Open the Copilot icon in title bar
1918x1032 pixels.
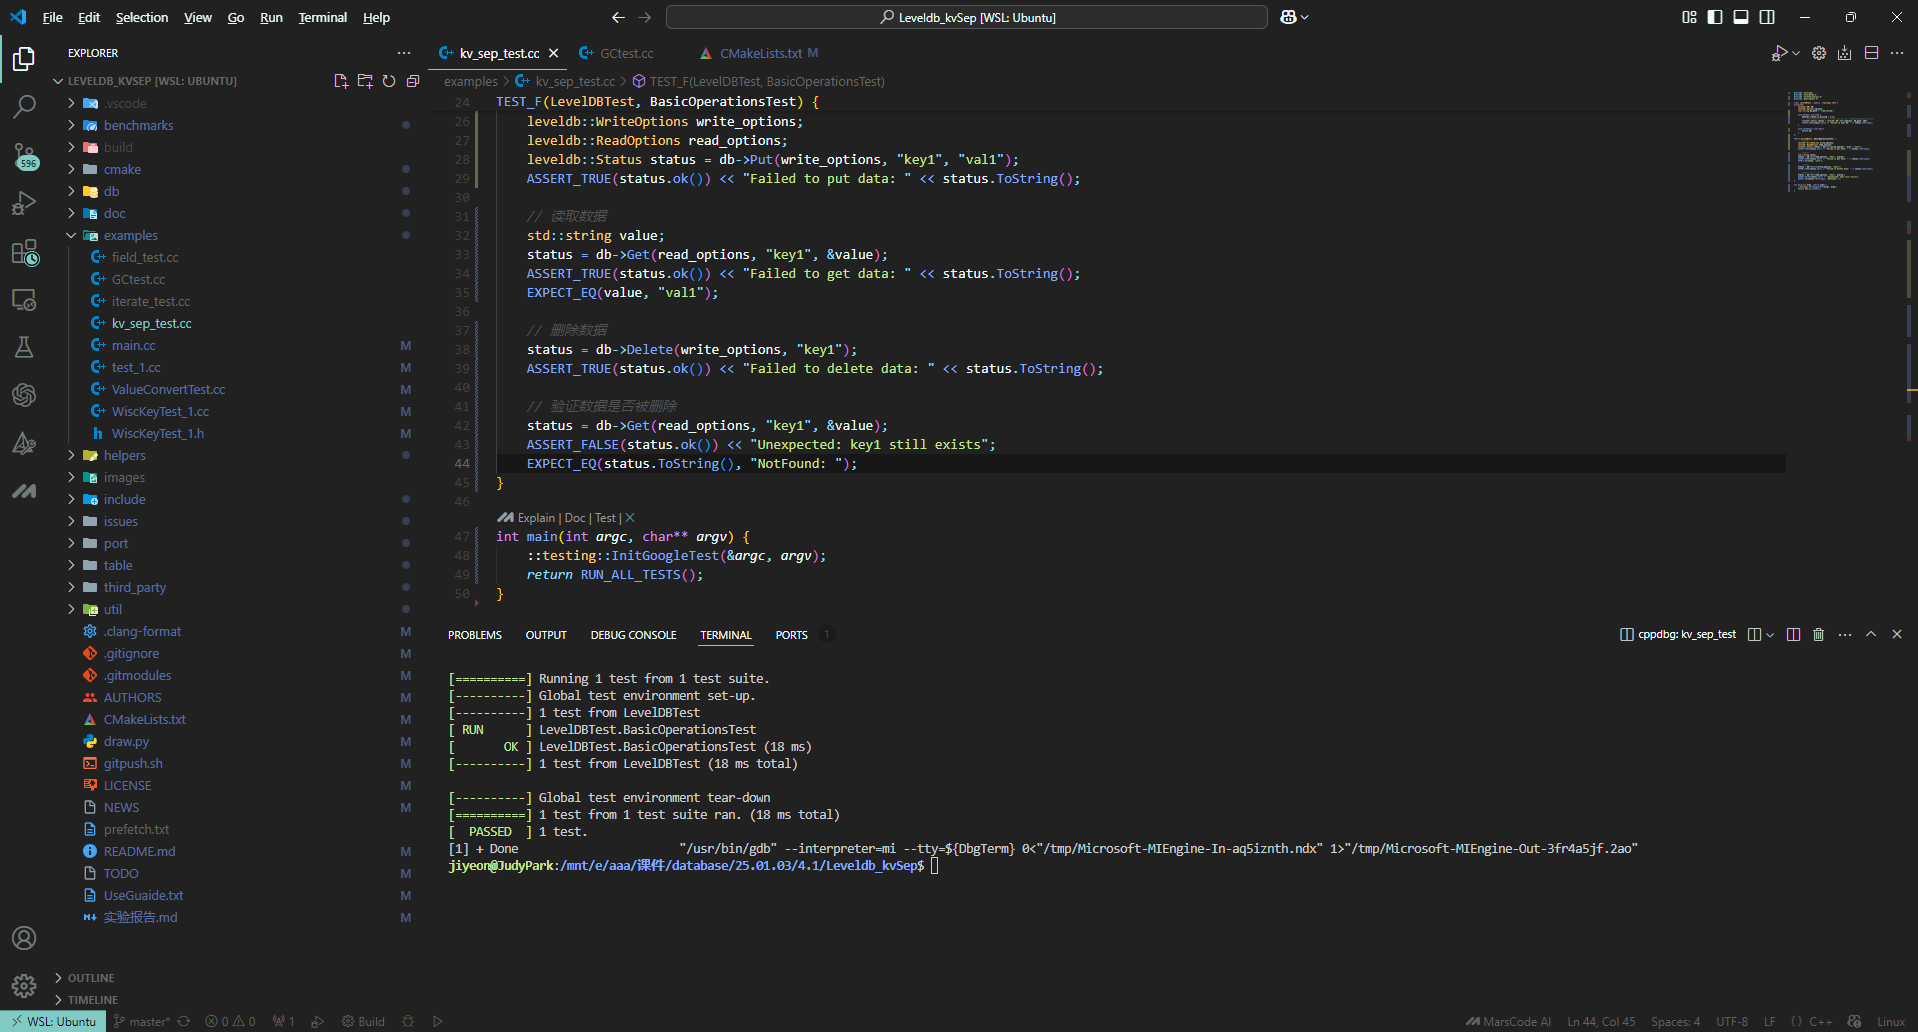pyautogui.click(x=1289, y=17)
